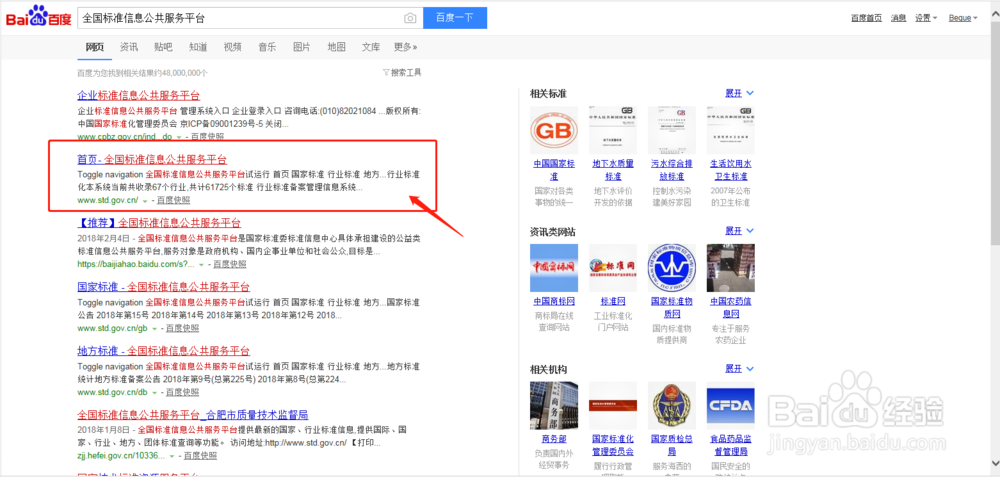Click the 污水综合排放标准 document thumbnail

pos(672,130)
